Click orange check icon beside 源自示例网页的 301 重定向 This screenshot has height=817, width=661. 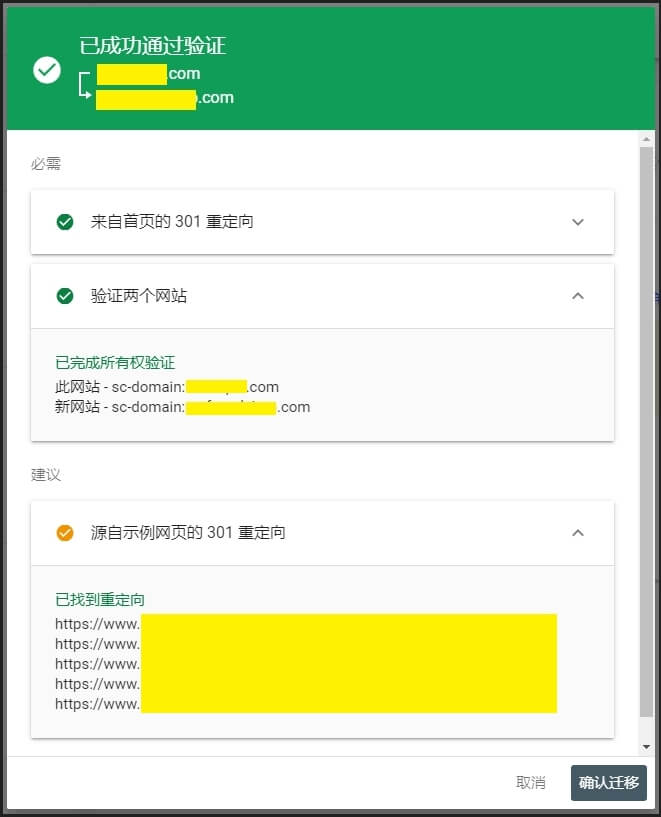pyautogui.click(x=65, y=533)
